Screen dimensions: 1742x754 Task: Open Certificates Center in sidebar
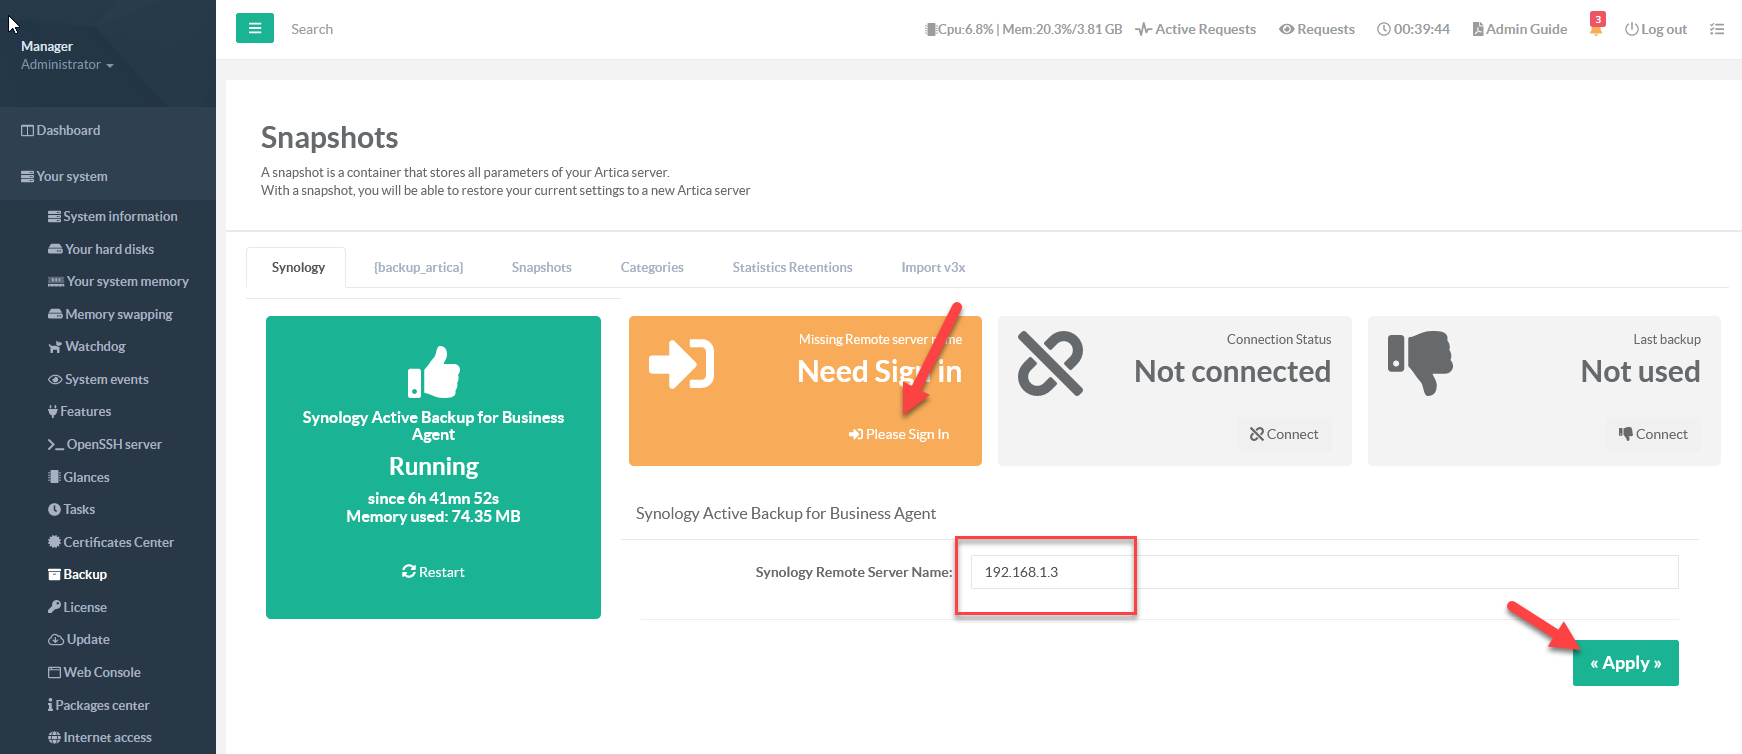(x=118, y=542)
